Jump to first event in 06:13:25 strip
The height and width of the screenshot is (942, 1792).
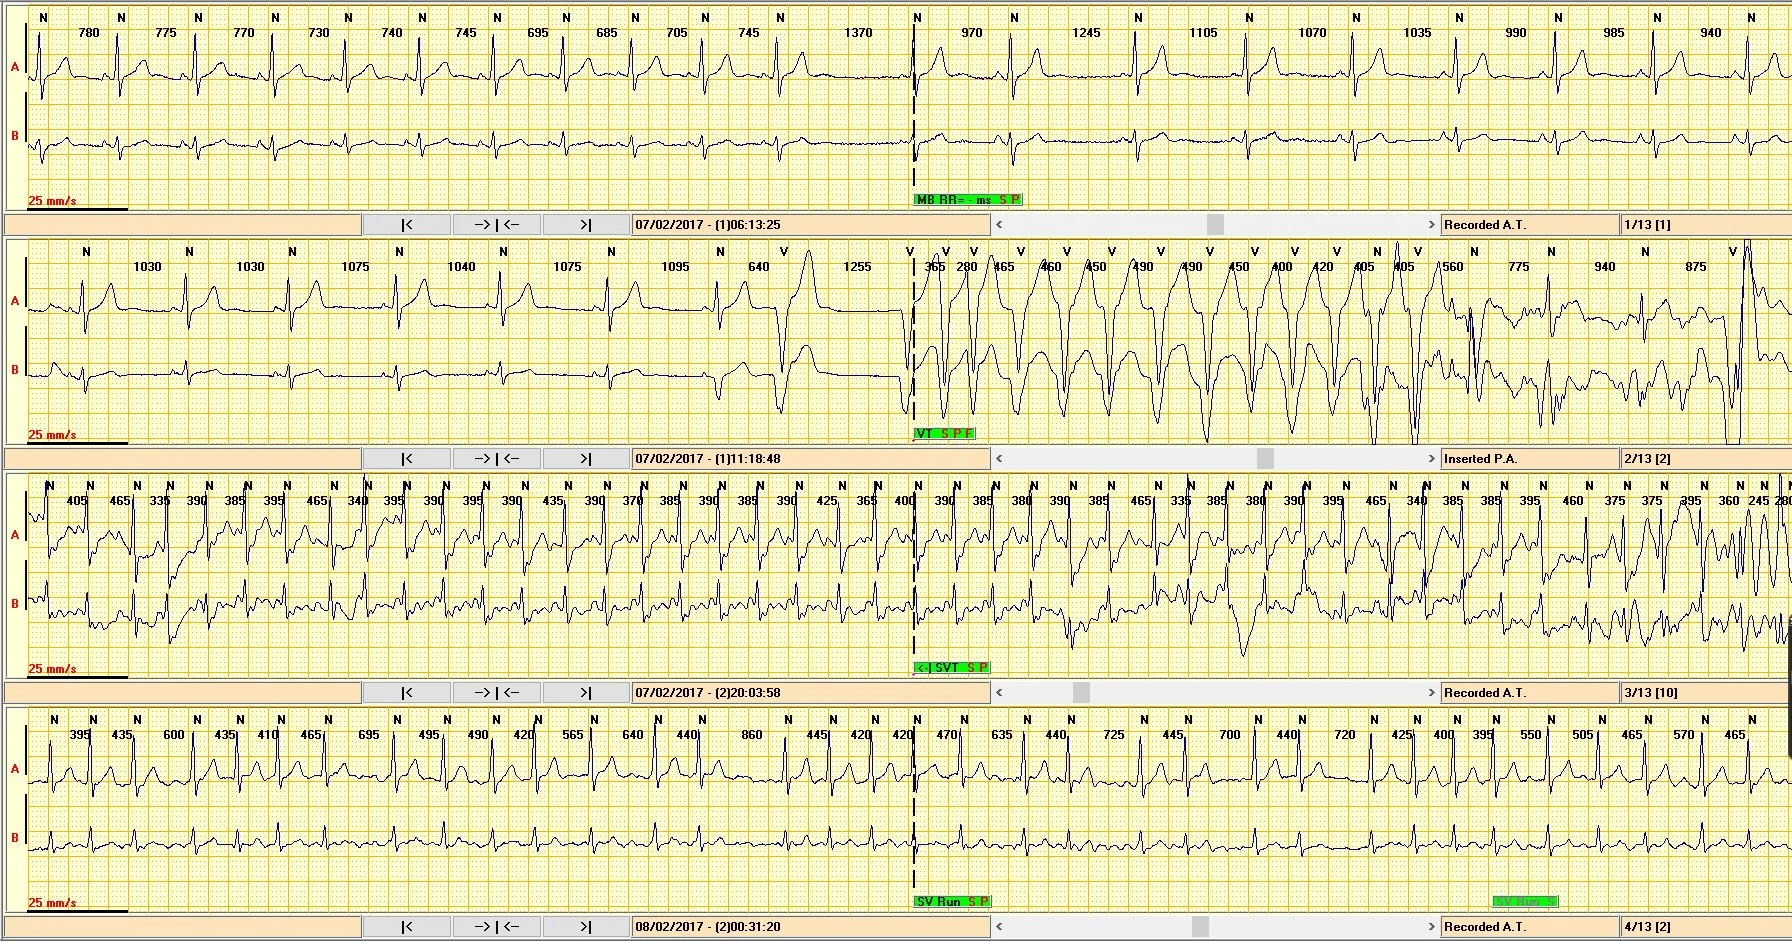[x=406, y=225]
